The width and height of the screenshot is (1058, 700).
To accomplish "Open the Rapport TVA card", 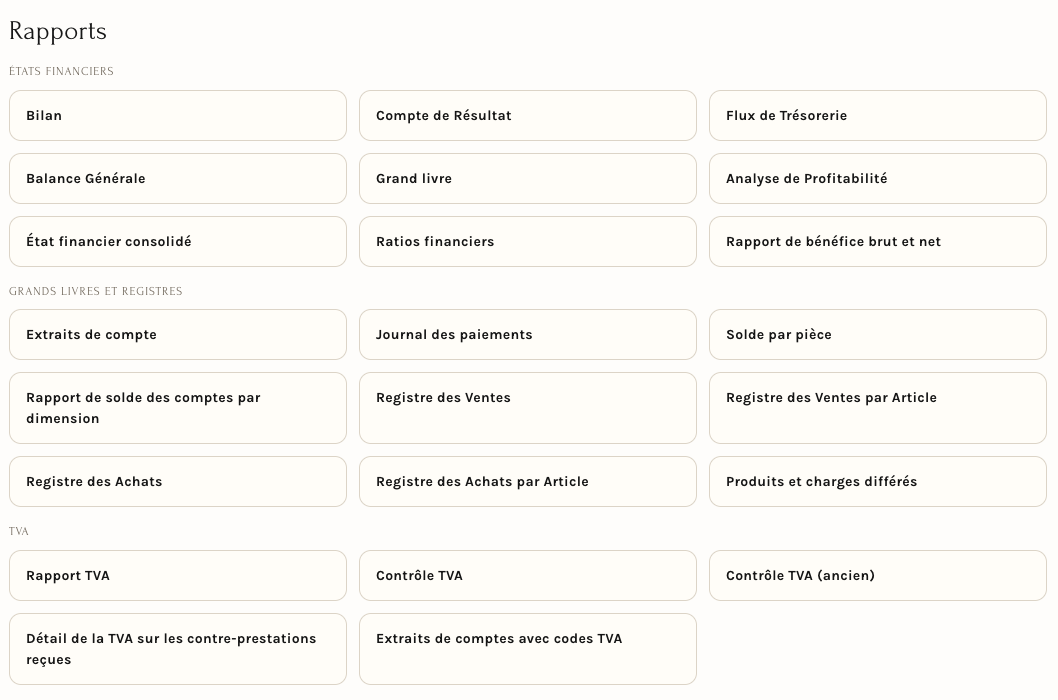I will [177, 576].
